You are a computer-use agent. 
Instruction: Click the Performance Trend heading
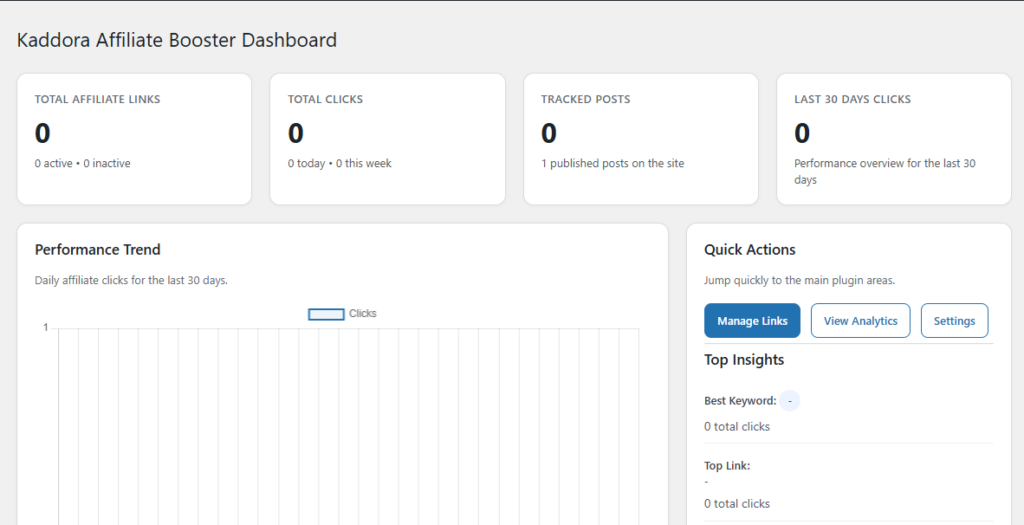(x=97, y=250)
